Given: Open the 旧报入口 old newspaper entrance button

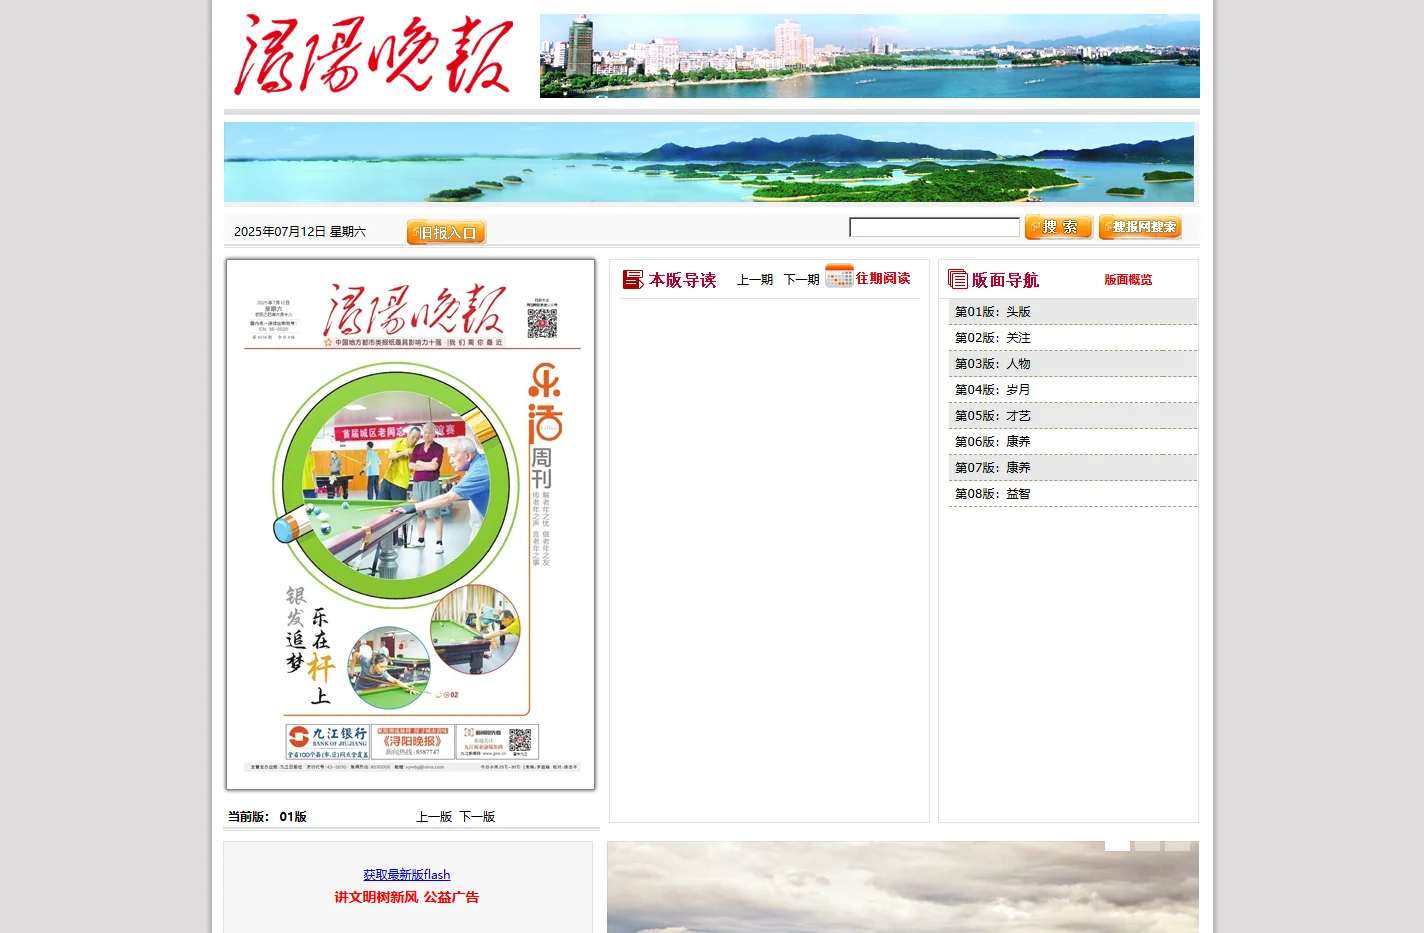Looking at the screenshot, I should pyautogui.click(x=446, y=232).
